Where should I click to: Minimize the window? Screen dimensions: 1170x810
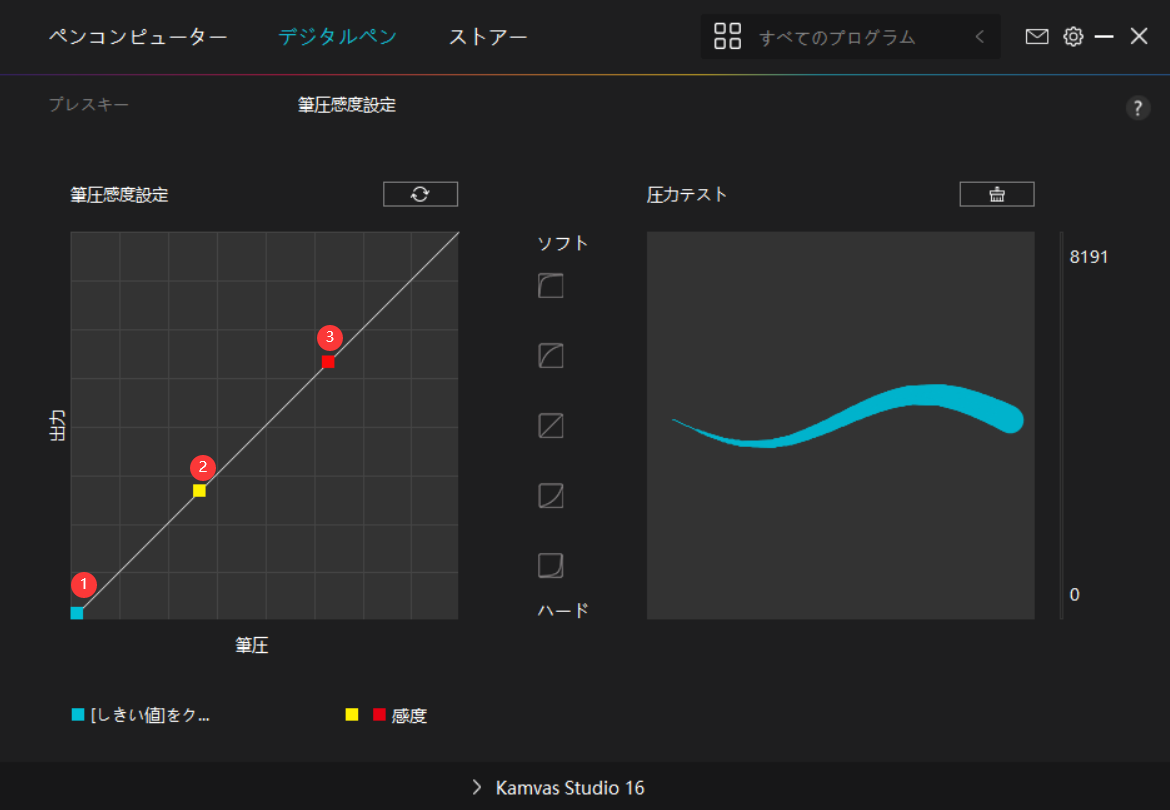[x=1104, y=37]
